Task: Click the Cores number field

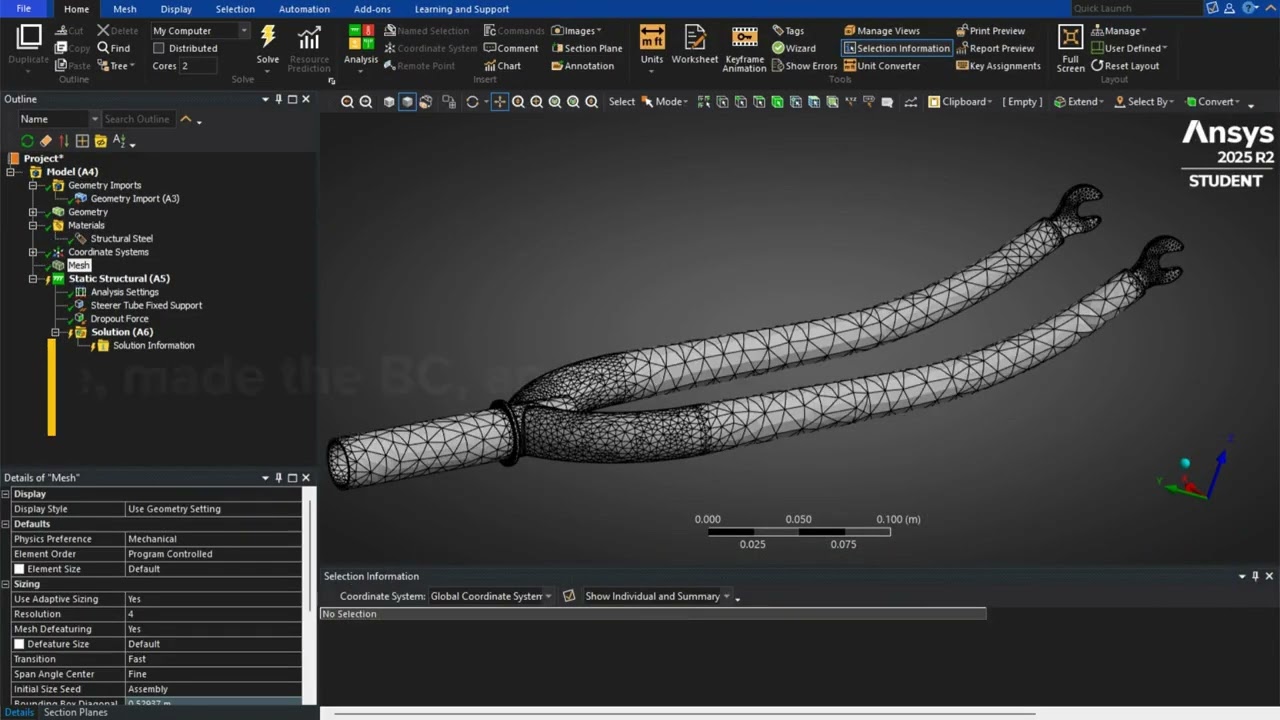Action: click(197, 66)
